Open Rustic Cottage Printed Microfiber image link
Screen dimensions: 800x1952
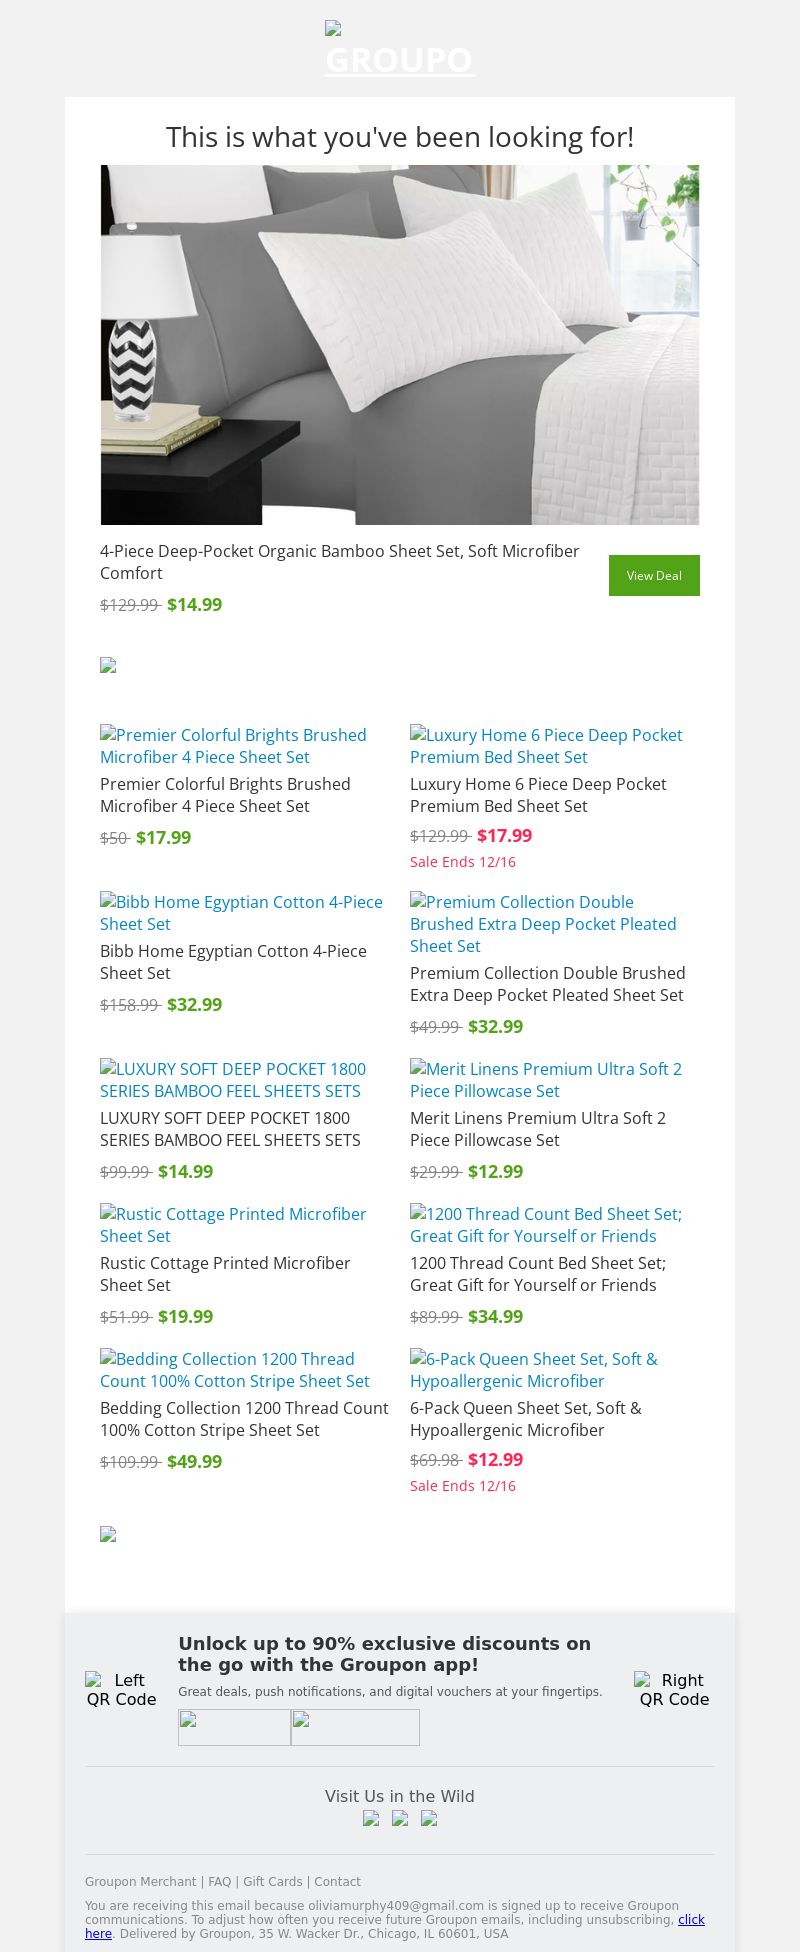coord(233,1225)
